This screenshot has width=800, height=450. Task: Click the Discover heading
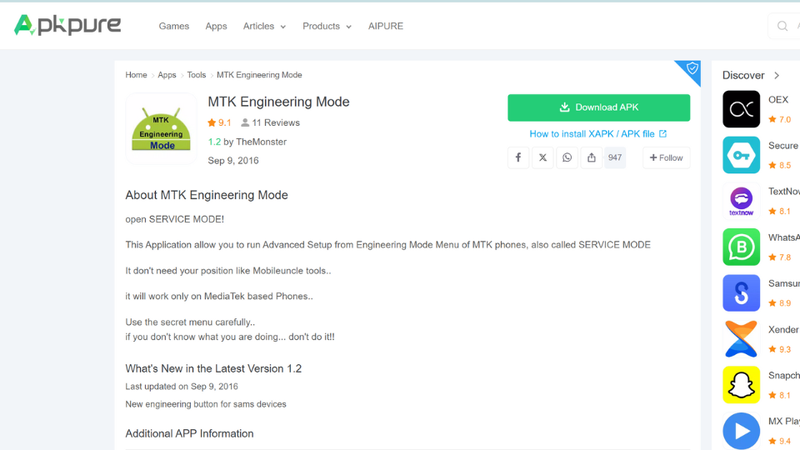click(743, 76)
